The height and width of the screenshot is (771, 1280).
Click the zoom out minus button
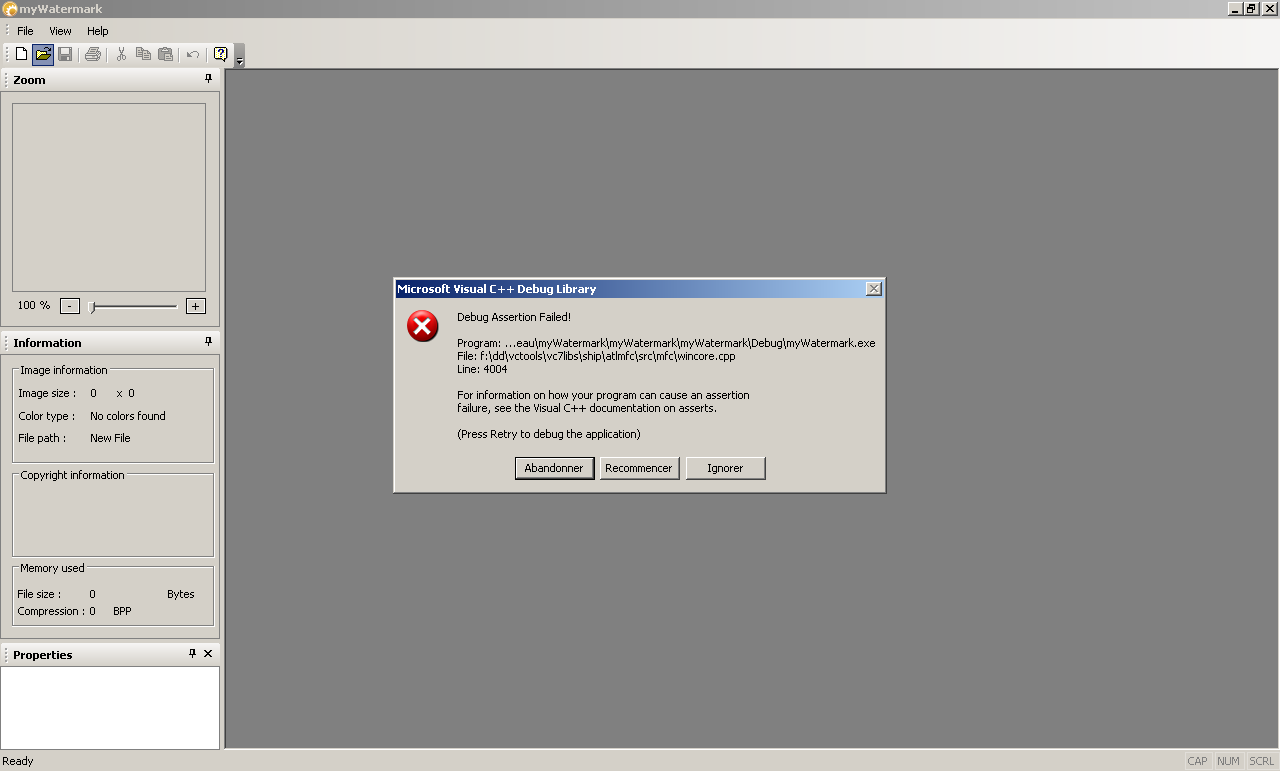70,306
